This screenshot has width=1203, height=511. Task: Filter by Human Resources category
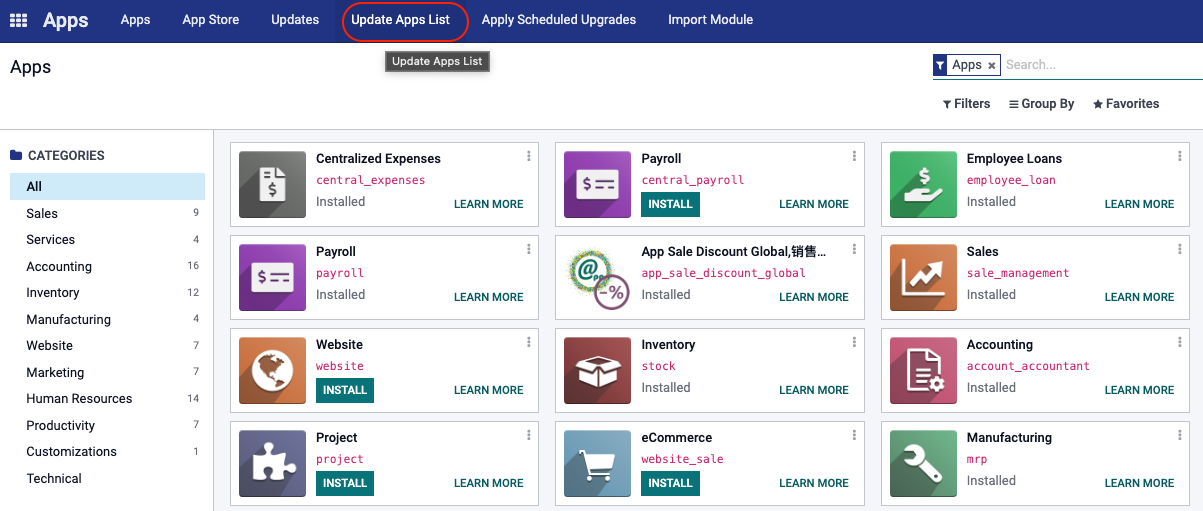pos(79,399)
